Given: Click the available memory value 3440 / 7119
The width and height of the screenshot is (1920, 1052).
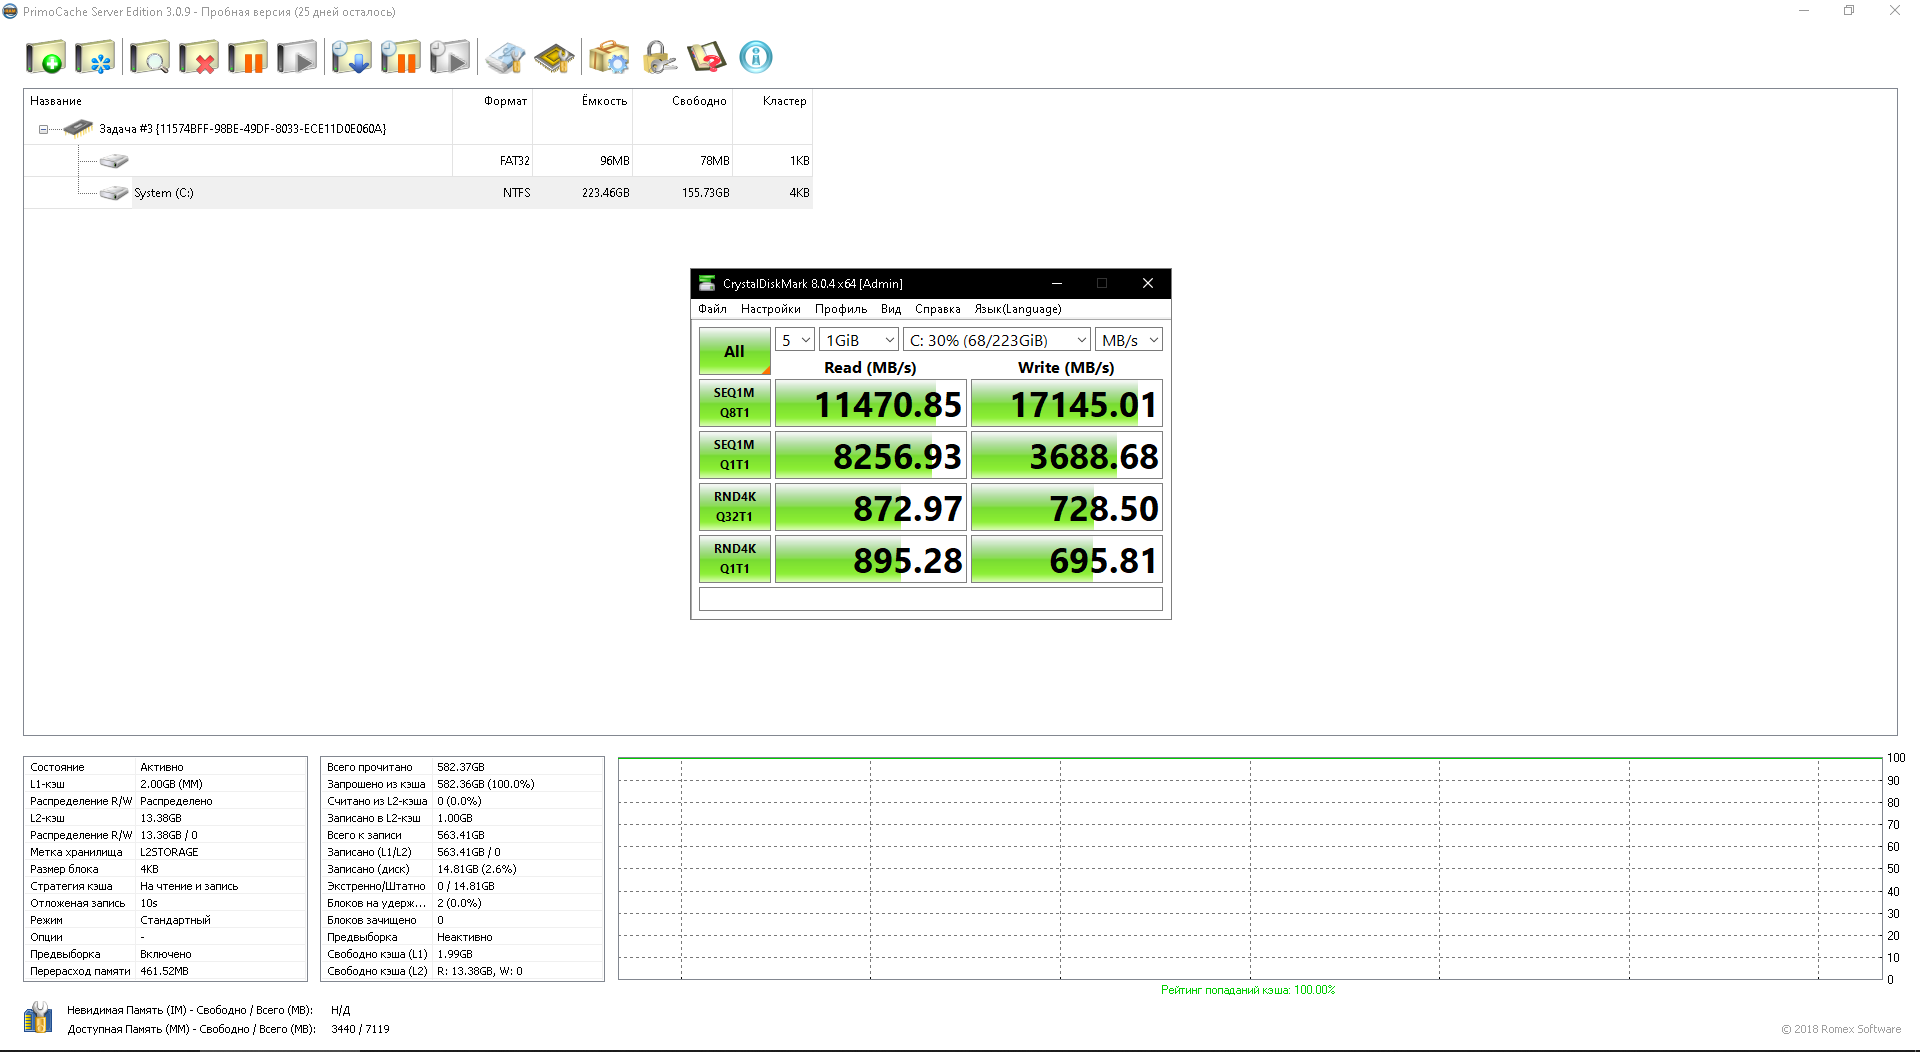Looking at the screenshot, I should pyautogui.click(x=360, y=1029).
